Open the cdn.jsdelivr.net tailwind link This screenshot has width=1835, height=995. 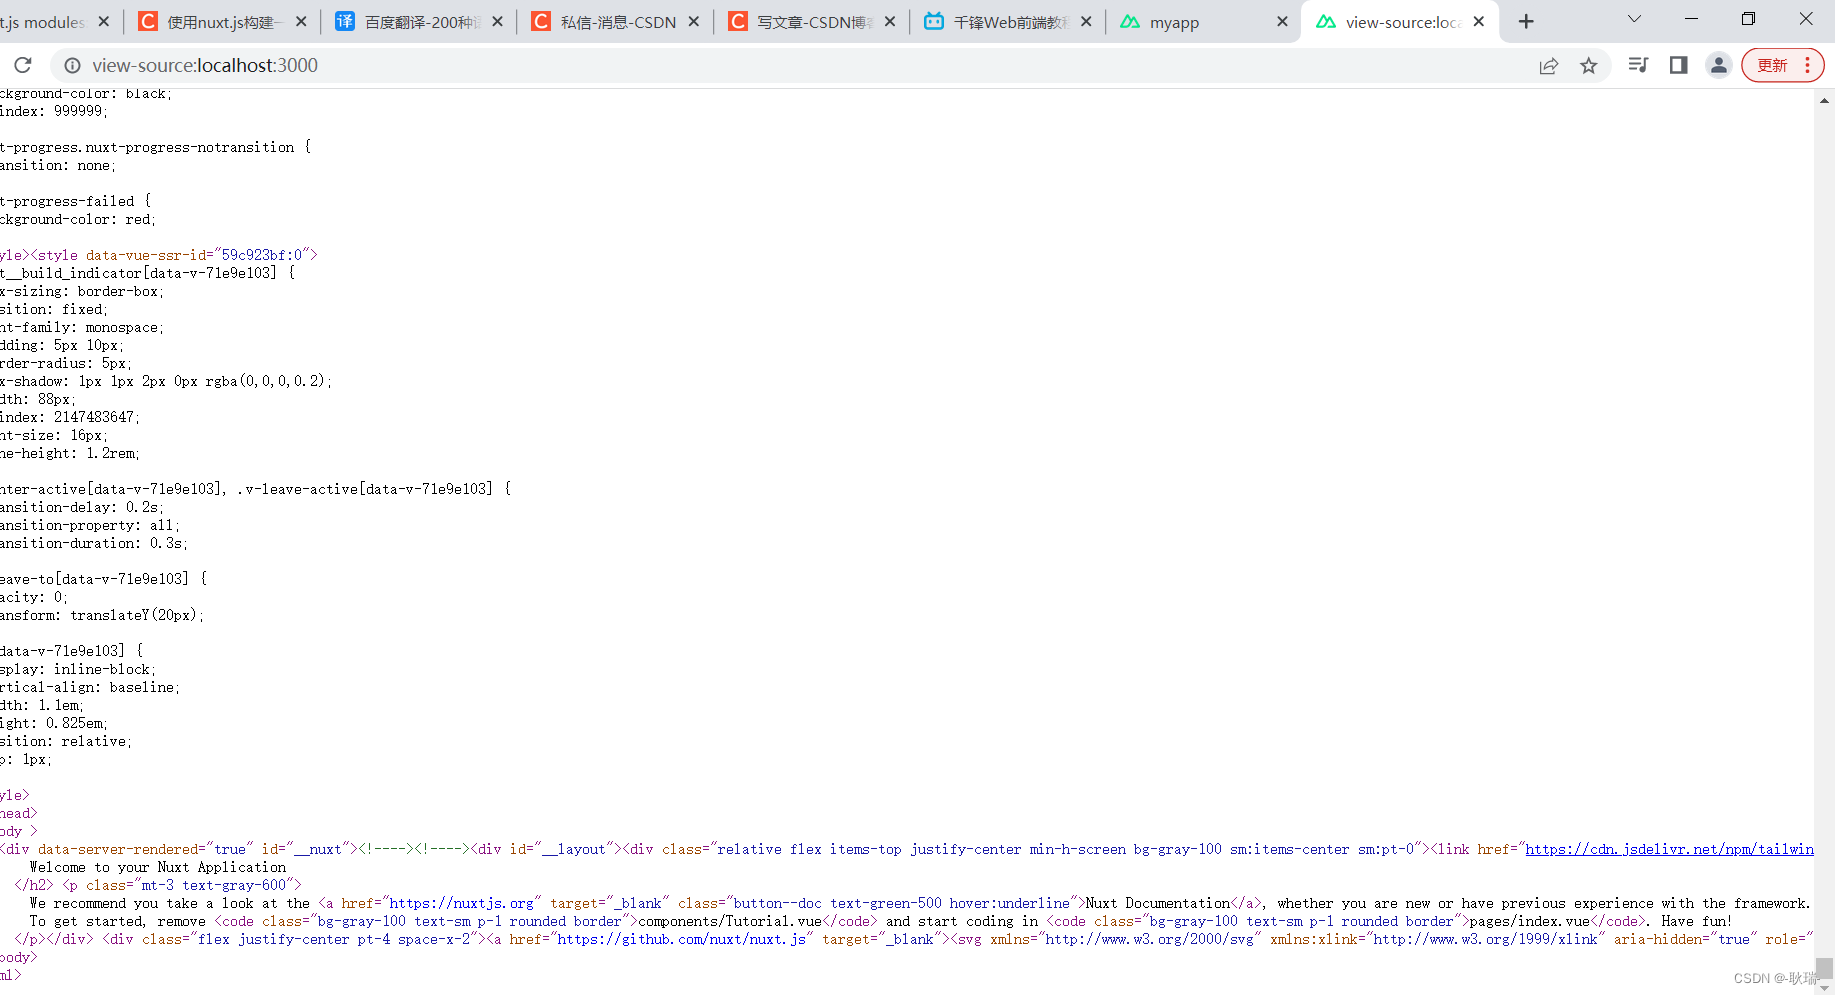tap(1669, 849)
